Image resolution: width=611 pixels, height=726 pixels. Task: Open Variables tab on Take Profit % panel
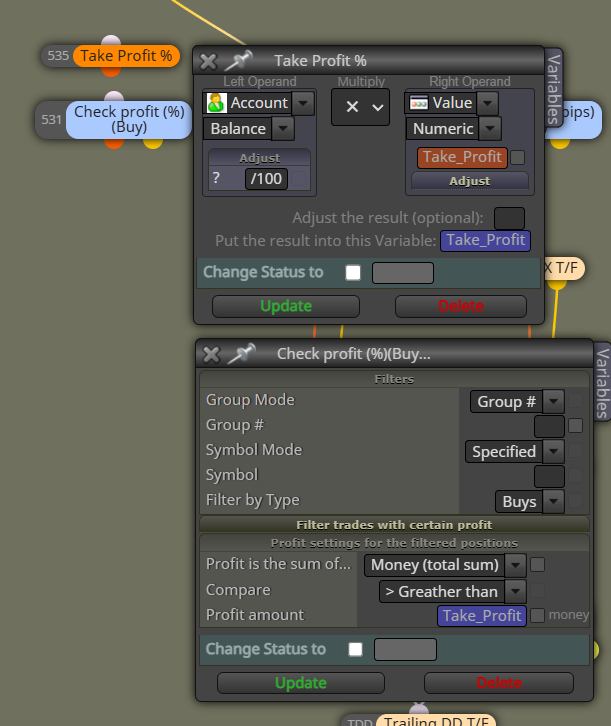pos(554,88)
